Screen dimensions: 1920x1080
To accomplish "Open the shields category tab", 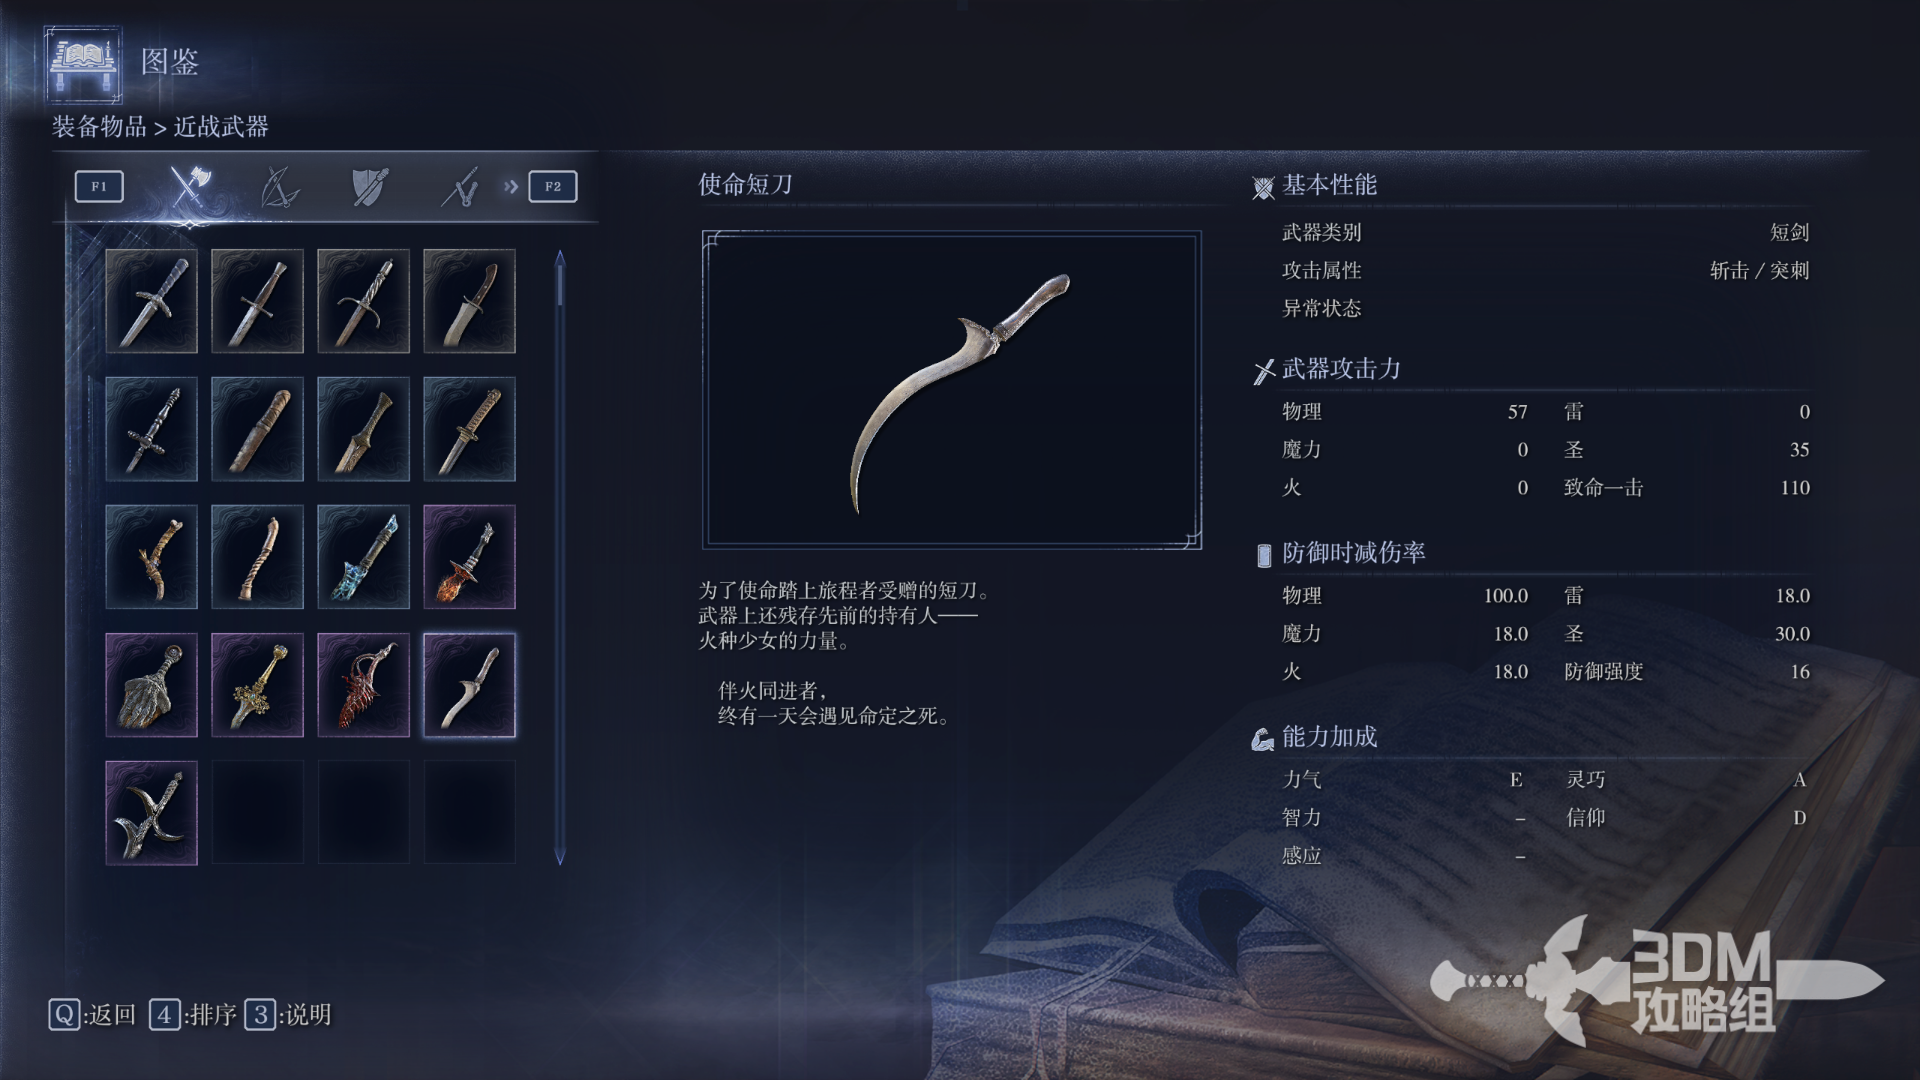I will click(x=370, y=187).
